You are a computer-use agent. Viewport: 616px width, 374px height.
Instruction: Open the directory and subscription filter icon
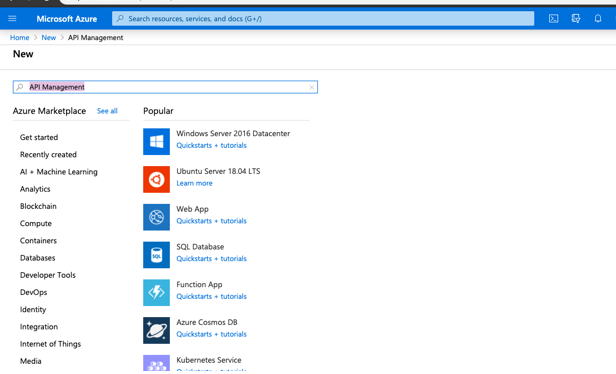[576, 18]
